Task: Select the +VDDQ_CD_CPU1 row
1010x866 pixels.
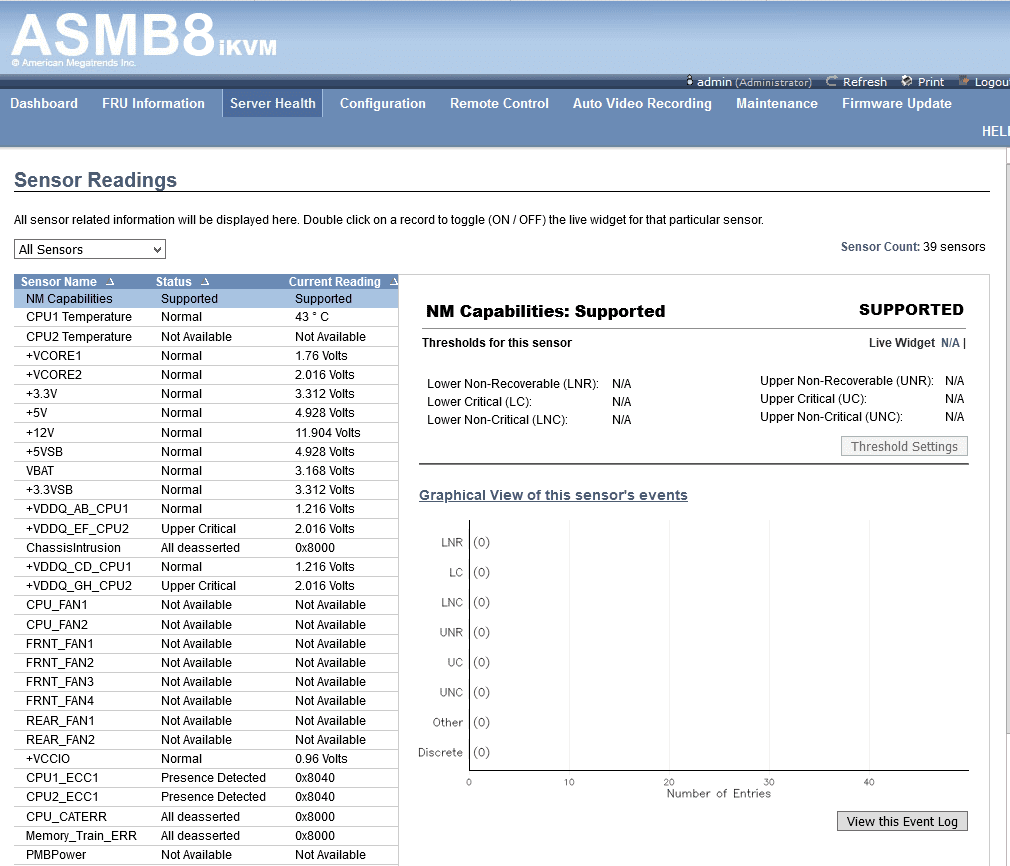Action: coord(206,566)
